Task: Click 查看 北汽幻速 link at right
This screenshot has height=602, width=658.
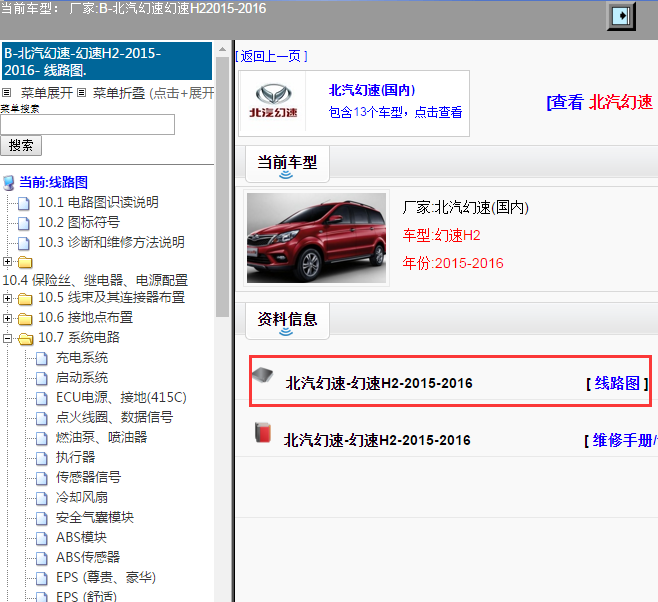Action: (601, 102)
